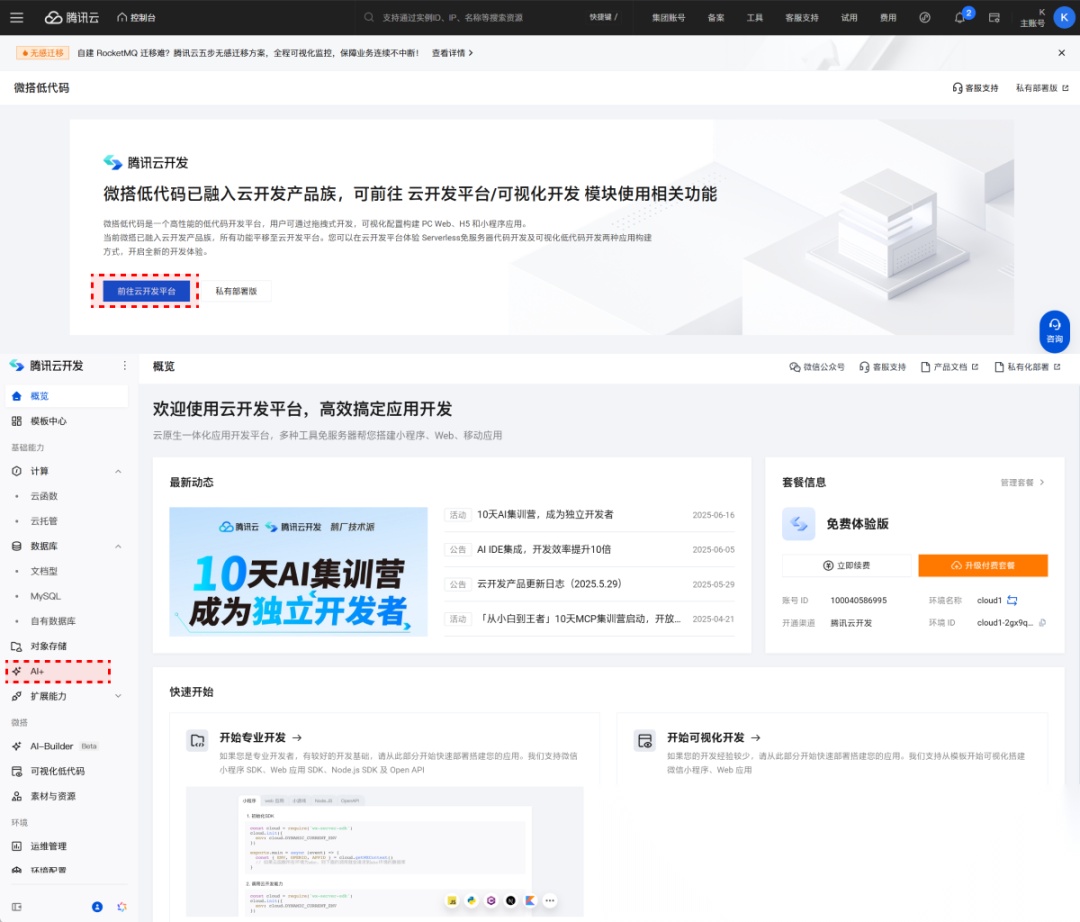Open the 10天AI集训营 banner image
The width and height of the screenshot is (1080, 922).
pyautogui.click(x=298, y=572)
